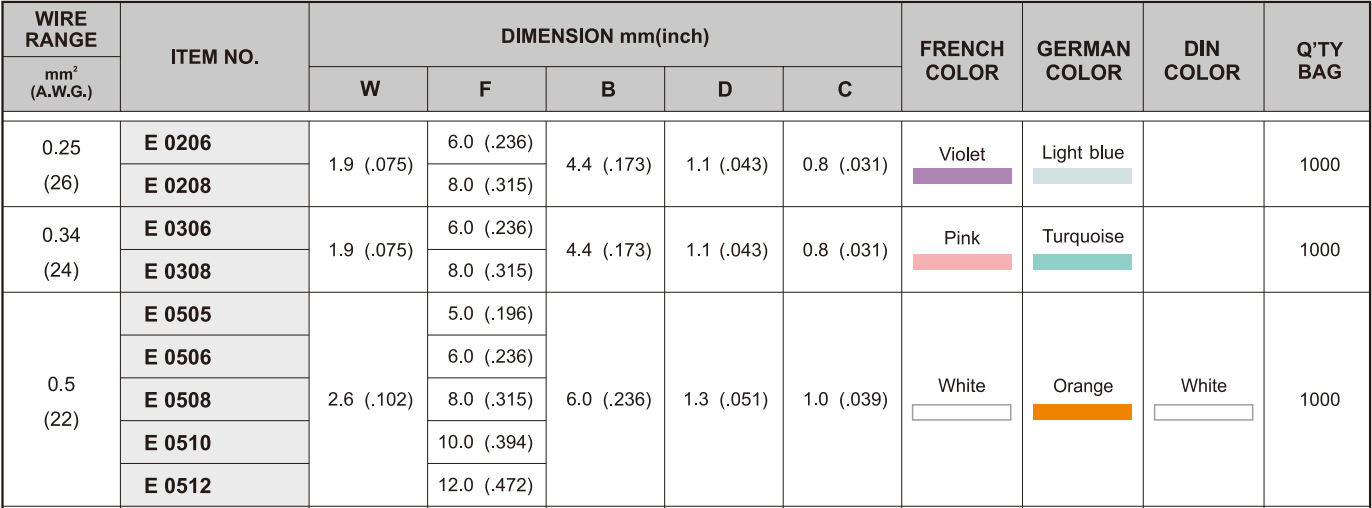Click the WIRE RANGE column header
The image size is (1372, 508).
coord(61,30)
